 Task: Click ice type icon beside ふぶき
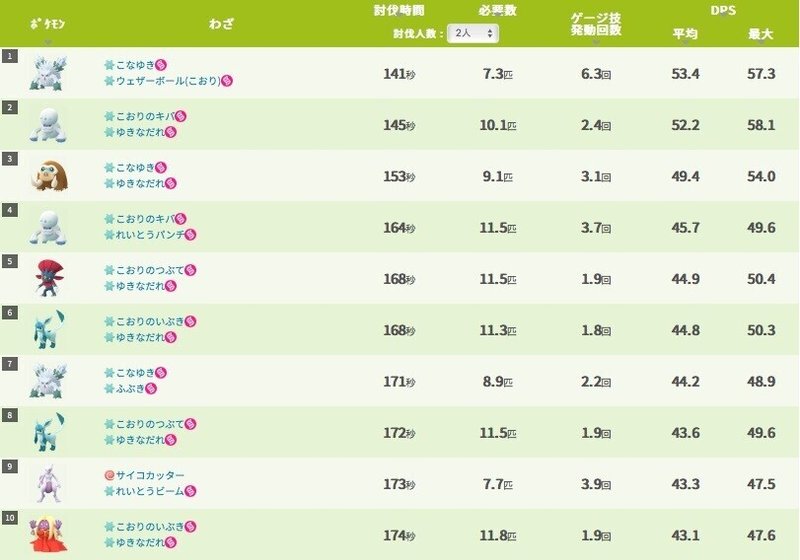pyautogui.click(x=109, y=389)
